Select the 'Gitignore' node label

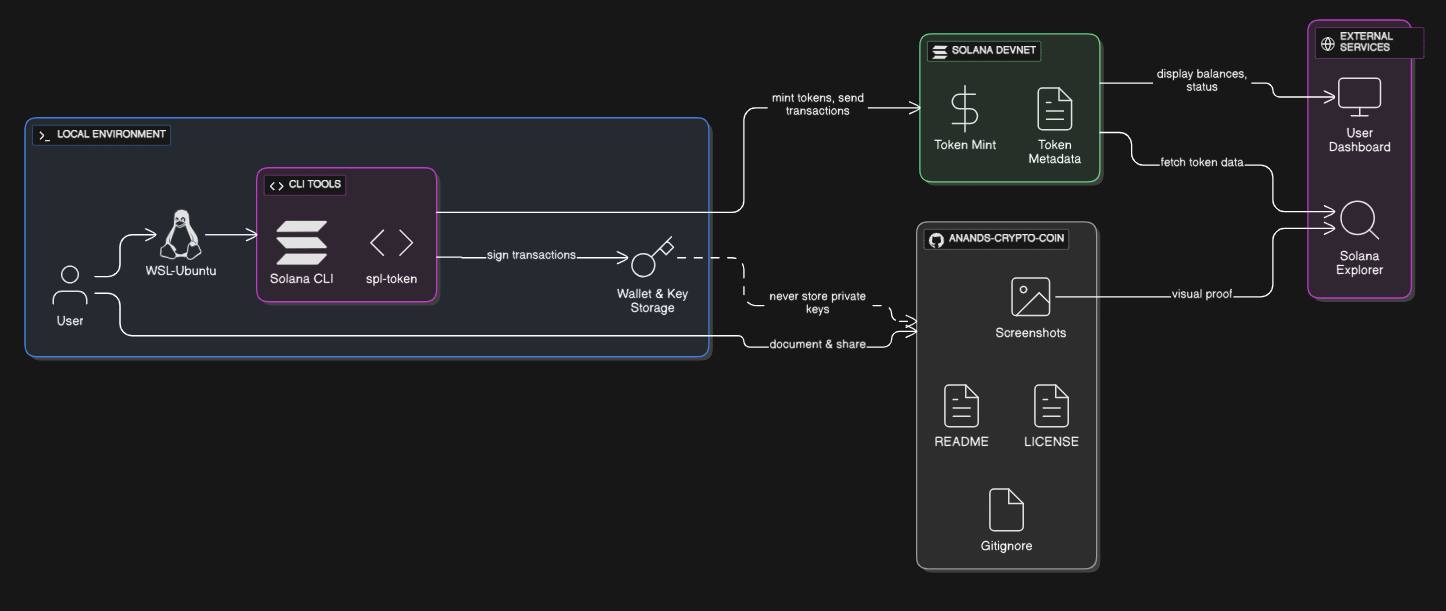[x=1007, y=546]
